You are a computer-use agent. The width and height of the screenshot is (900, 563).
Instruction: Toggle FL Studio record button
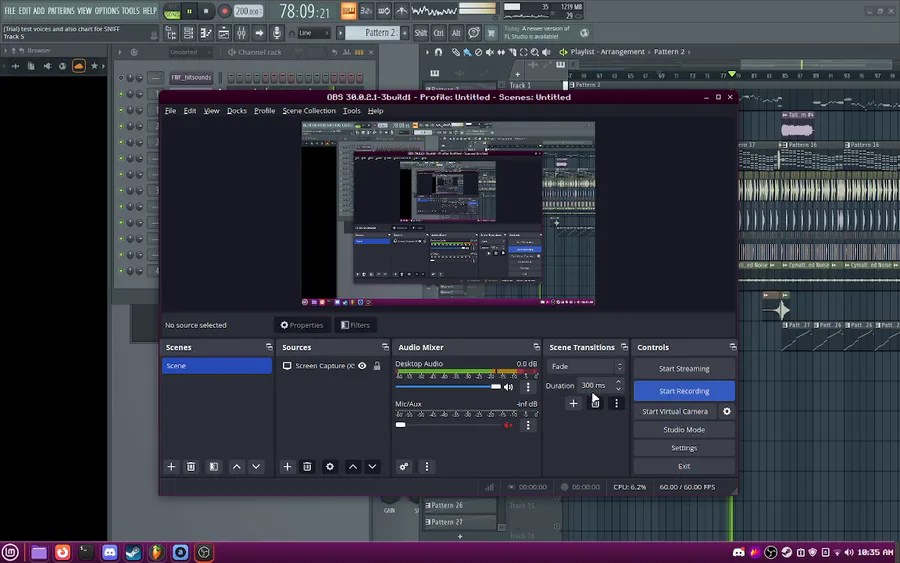[224, 11]
